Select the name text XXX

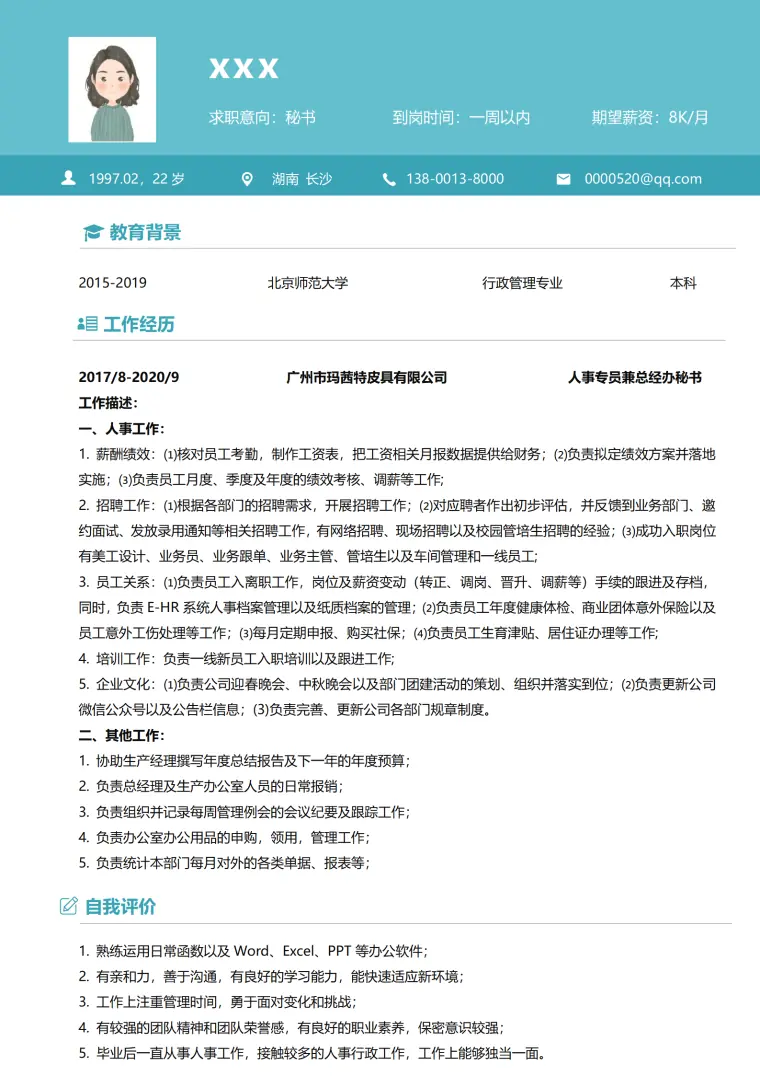pos(244,69)
